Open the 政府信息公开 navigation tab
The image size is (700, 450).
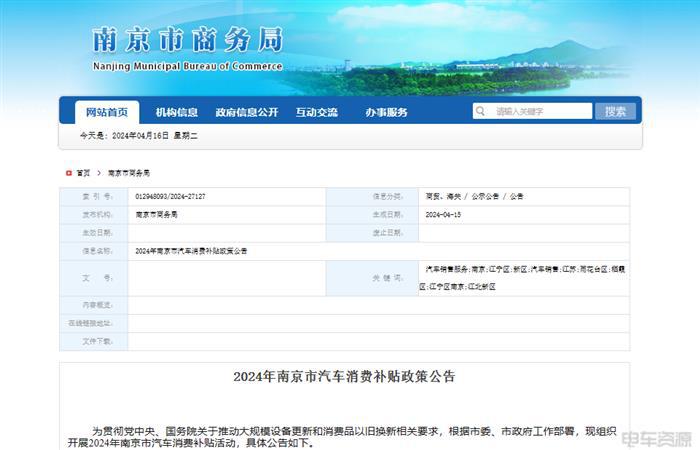click(x=246, y=112)
